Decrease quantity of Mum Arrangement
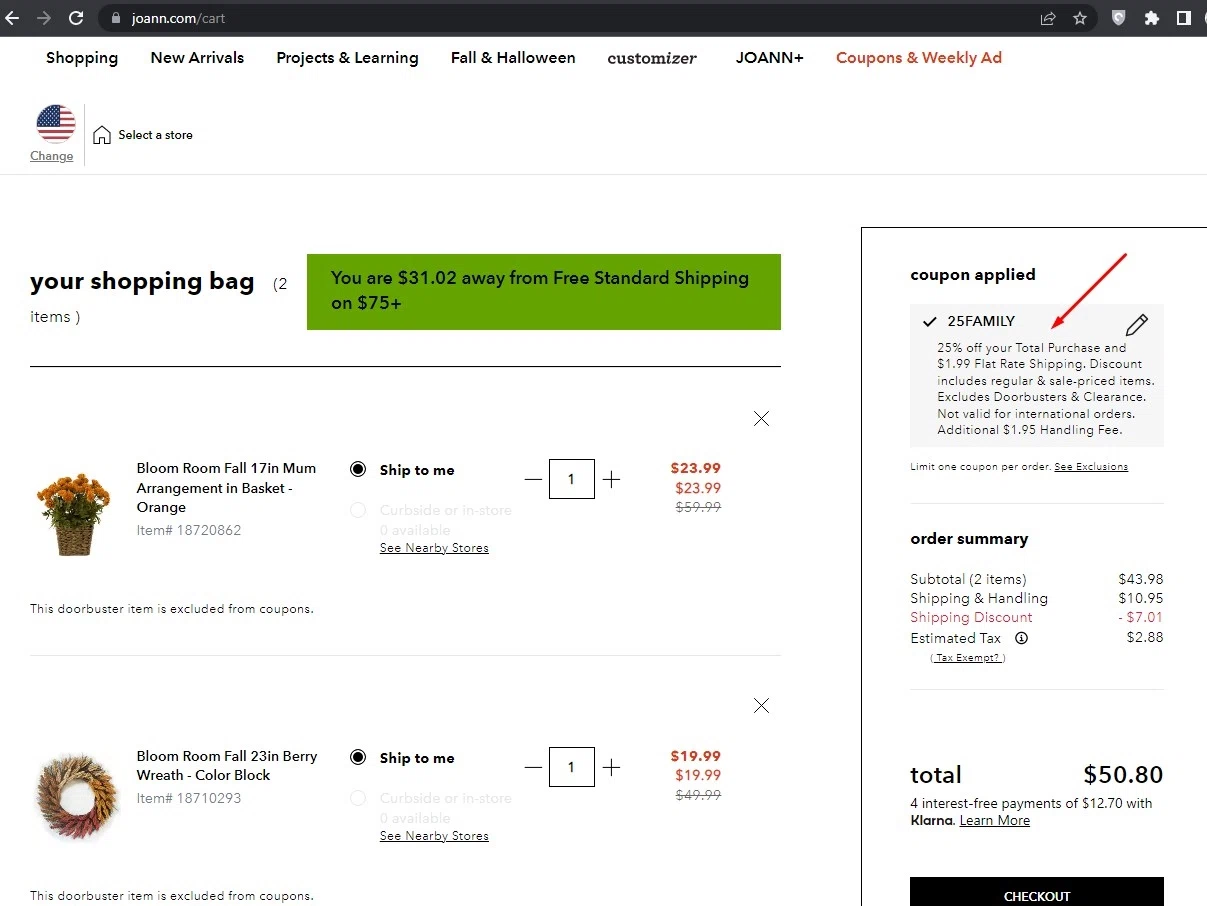Viewport: 1207px width, 906px height. click(533, 479)
